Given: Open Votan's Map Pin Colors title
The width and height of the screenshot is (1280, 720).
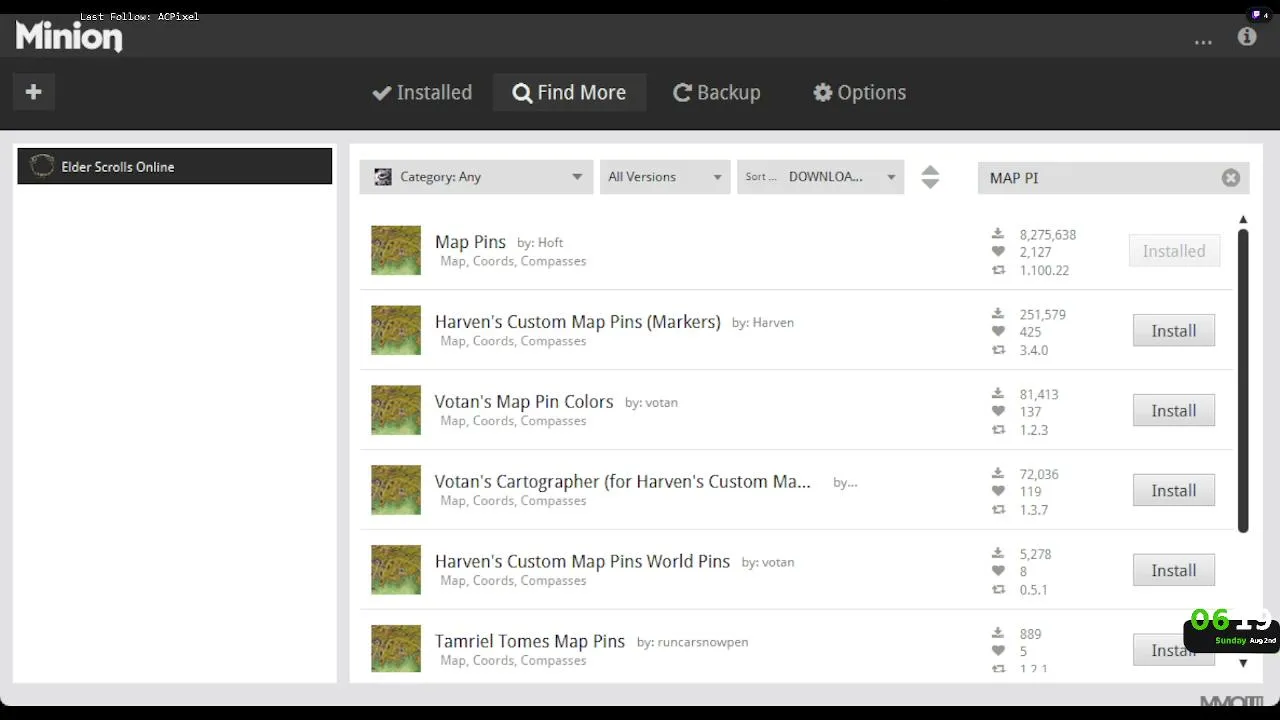Looking at the screenshot, I should [524, 402].
